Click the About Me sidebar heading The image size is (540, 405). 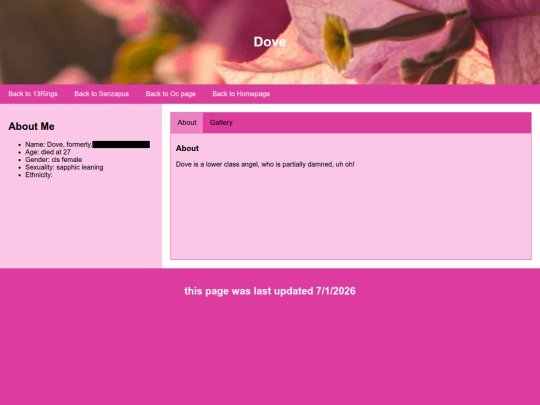tap(31, 126)
